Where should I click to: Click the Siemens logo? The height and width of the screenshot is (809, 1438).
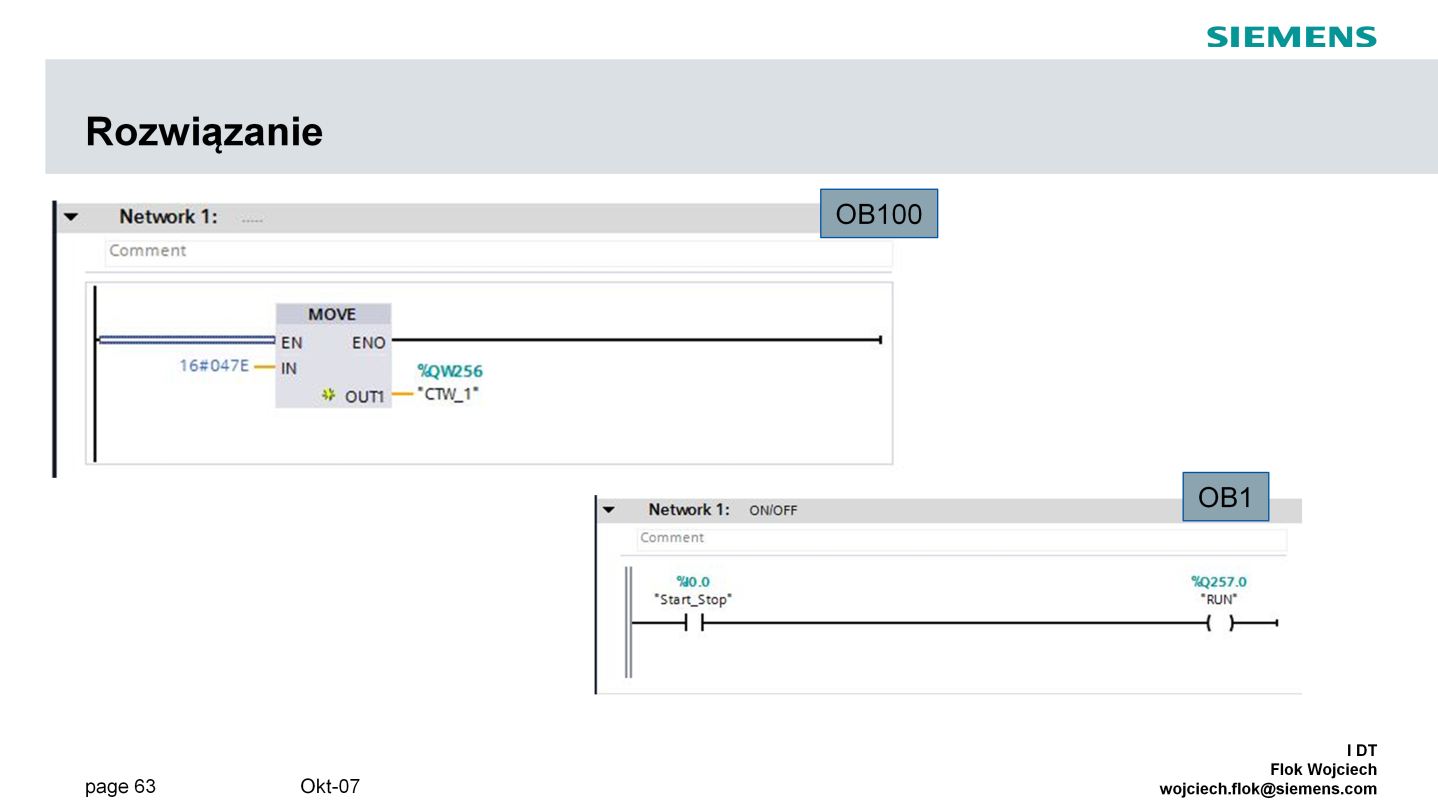1291,38
